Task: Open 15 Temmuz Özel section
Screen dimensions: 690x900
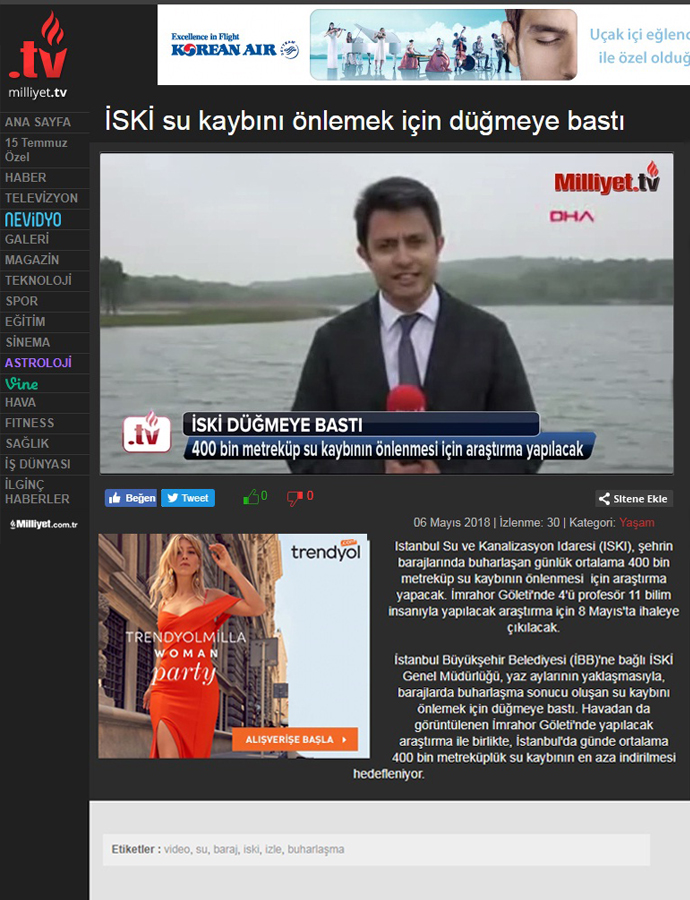Action: tap(36, 150)
